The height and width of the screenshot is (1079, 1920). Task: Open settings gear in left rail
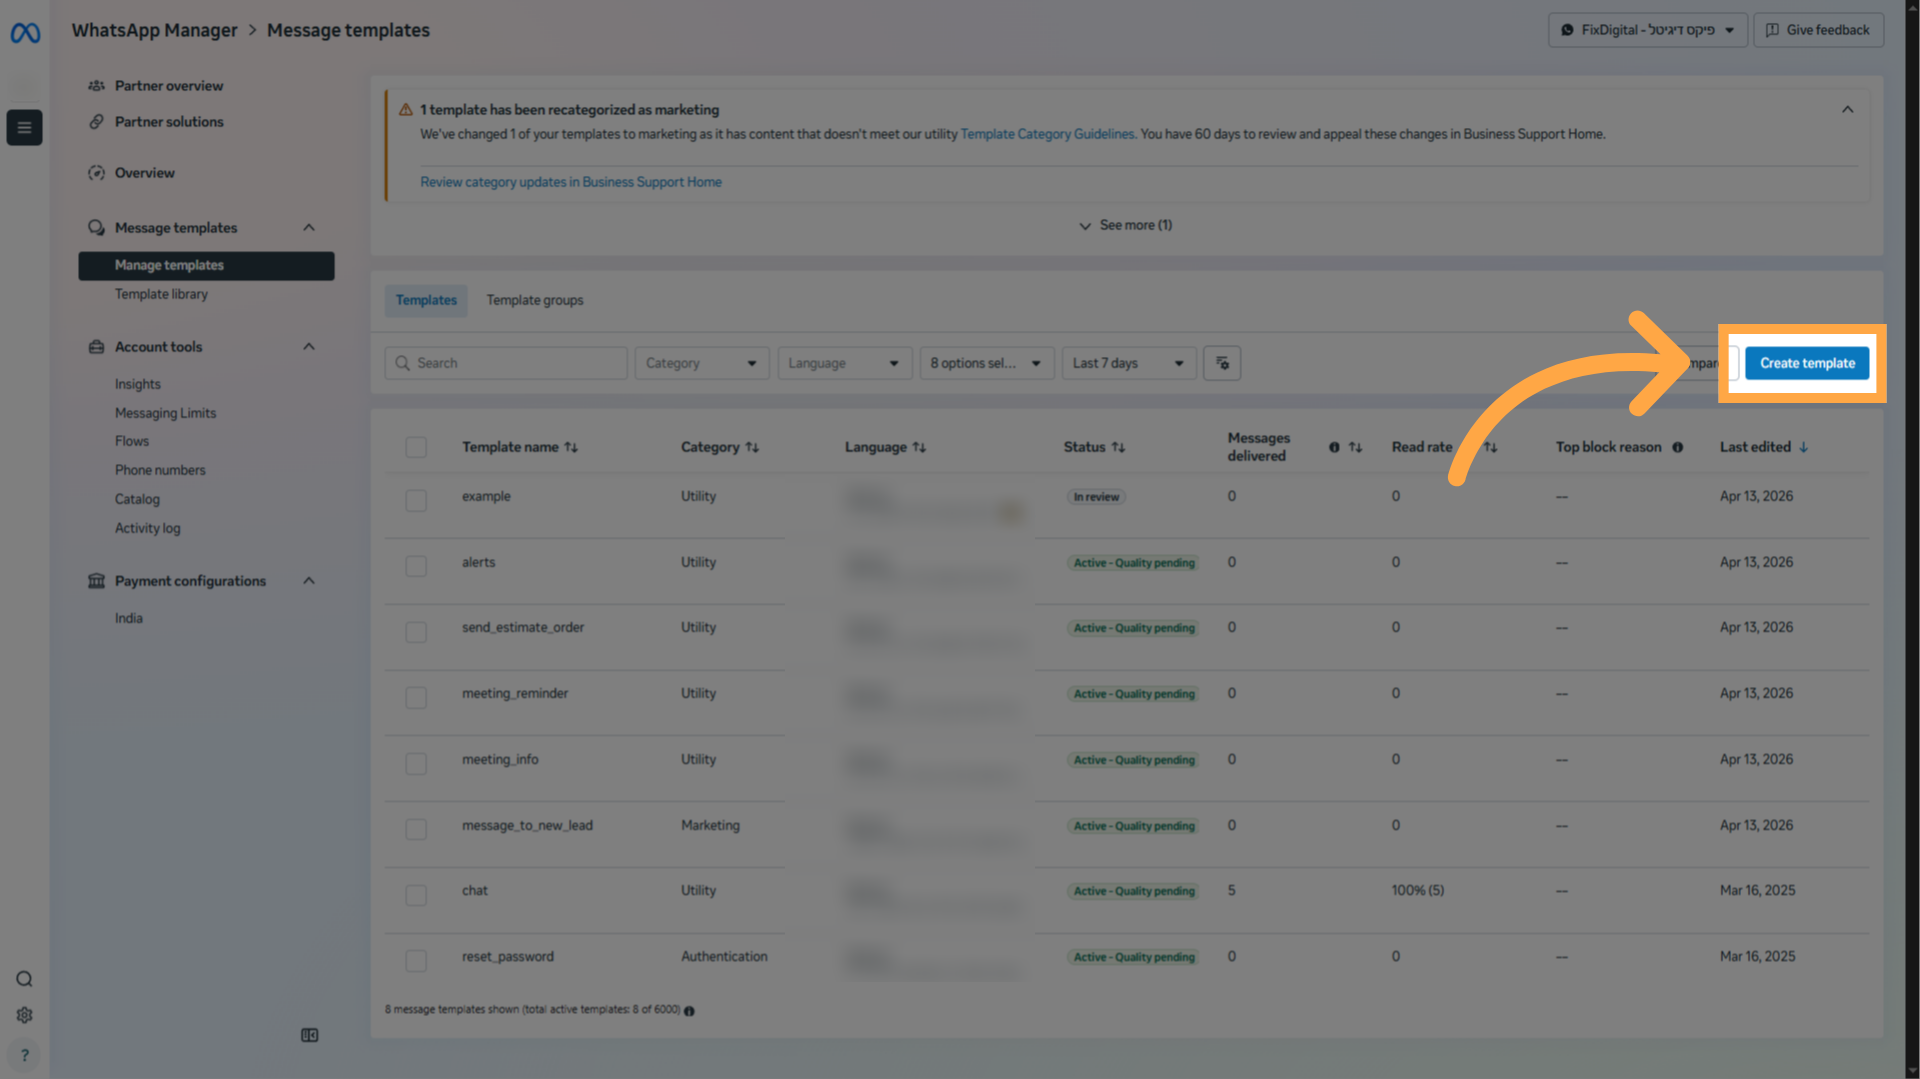click(24, 1015)
